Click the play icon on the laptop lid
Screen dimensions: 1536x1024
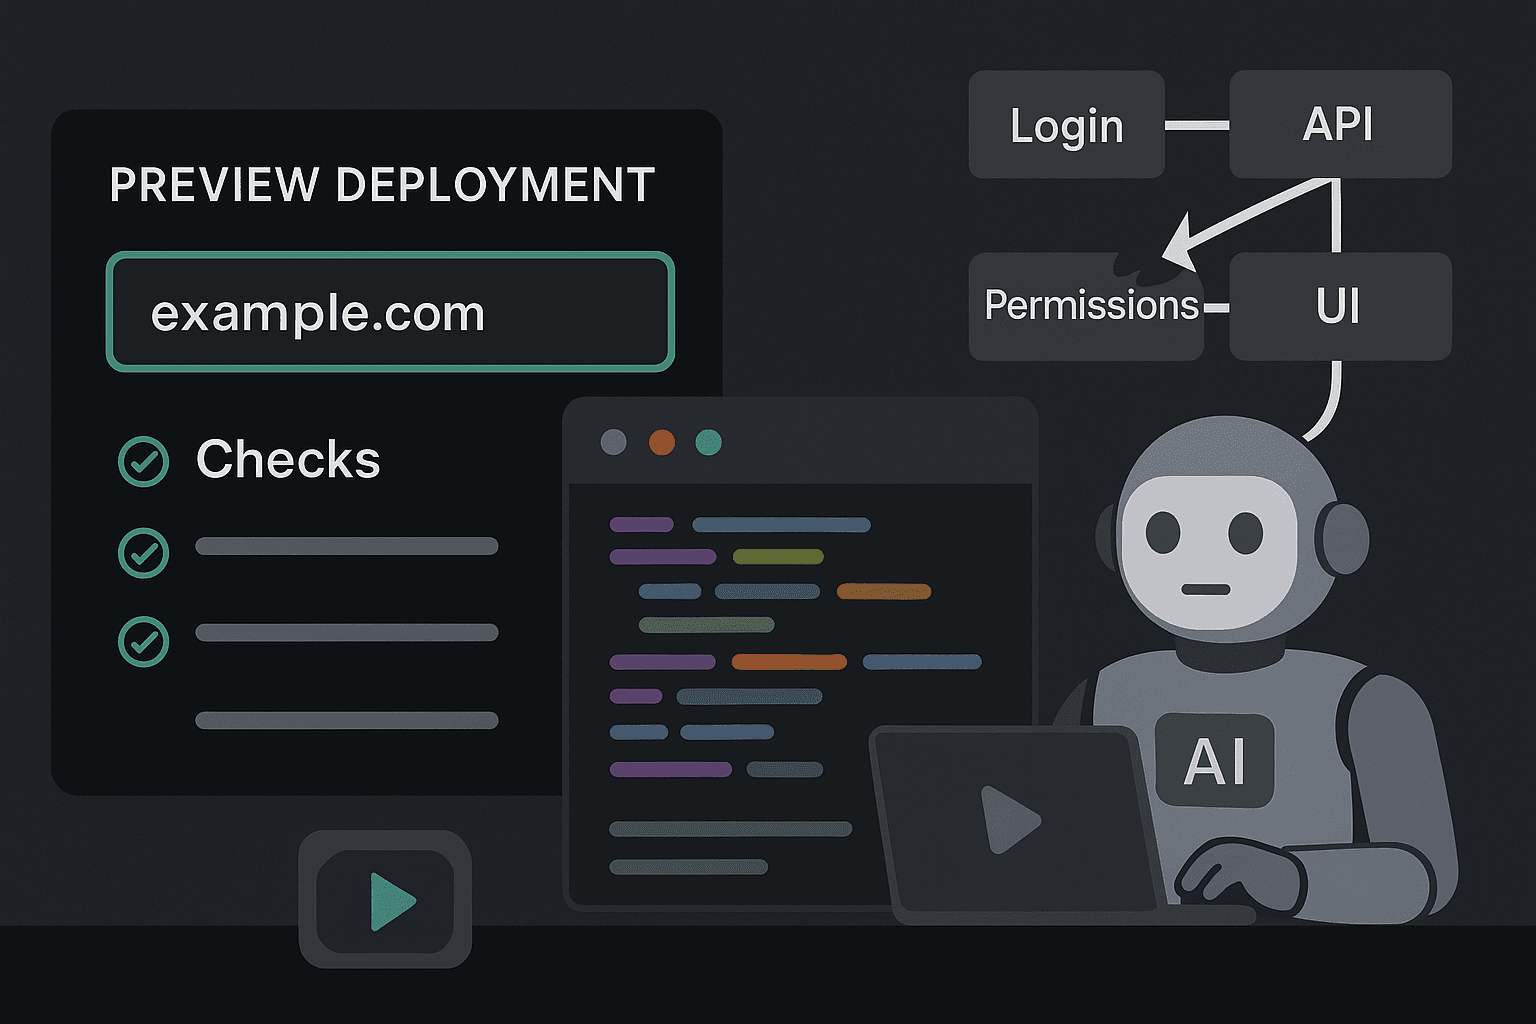(1010, 819)
